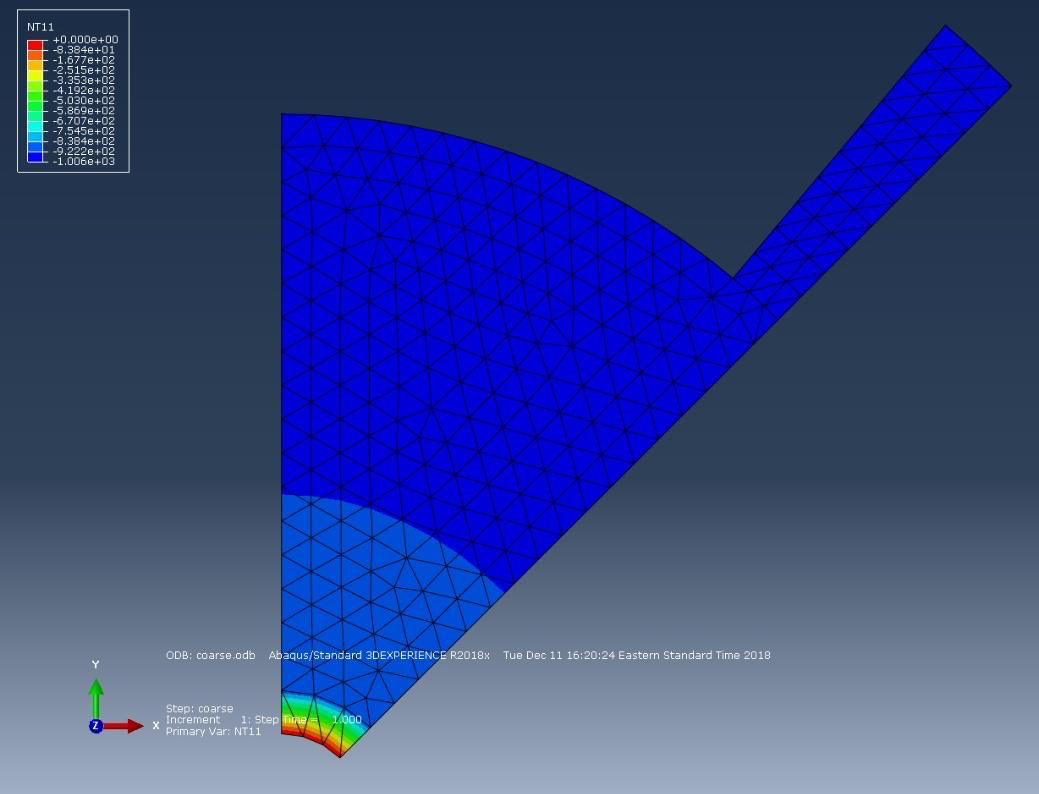Click the red X-axis arrow of the view triad

(120, 723)
